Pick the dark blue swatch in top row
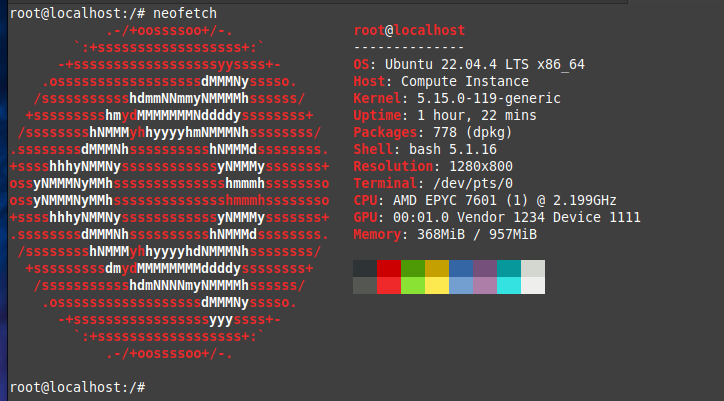Image resolution: width=724 pixels, height=401 pixels. point(461,268)
